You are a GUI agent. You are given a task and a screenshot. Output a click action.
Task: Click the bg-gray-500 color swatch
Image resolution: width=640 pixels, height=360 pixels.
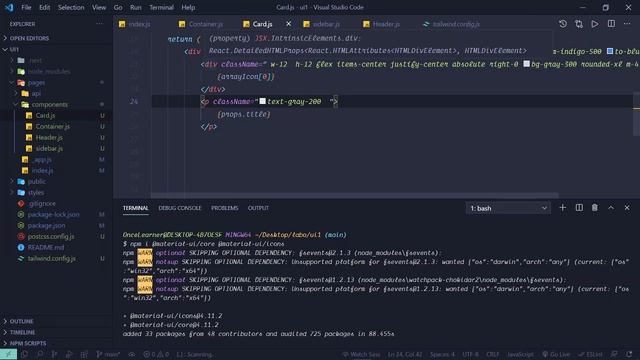click(x=527, y=64)
